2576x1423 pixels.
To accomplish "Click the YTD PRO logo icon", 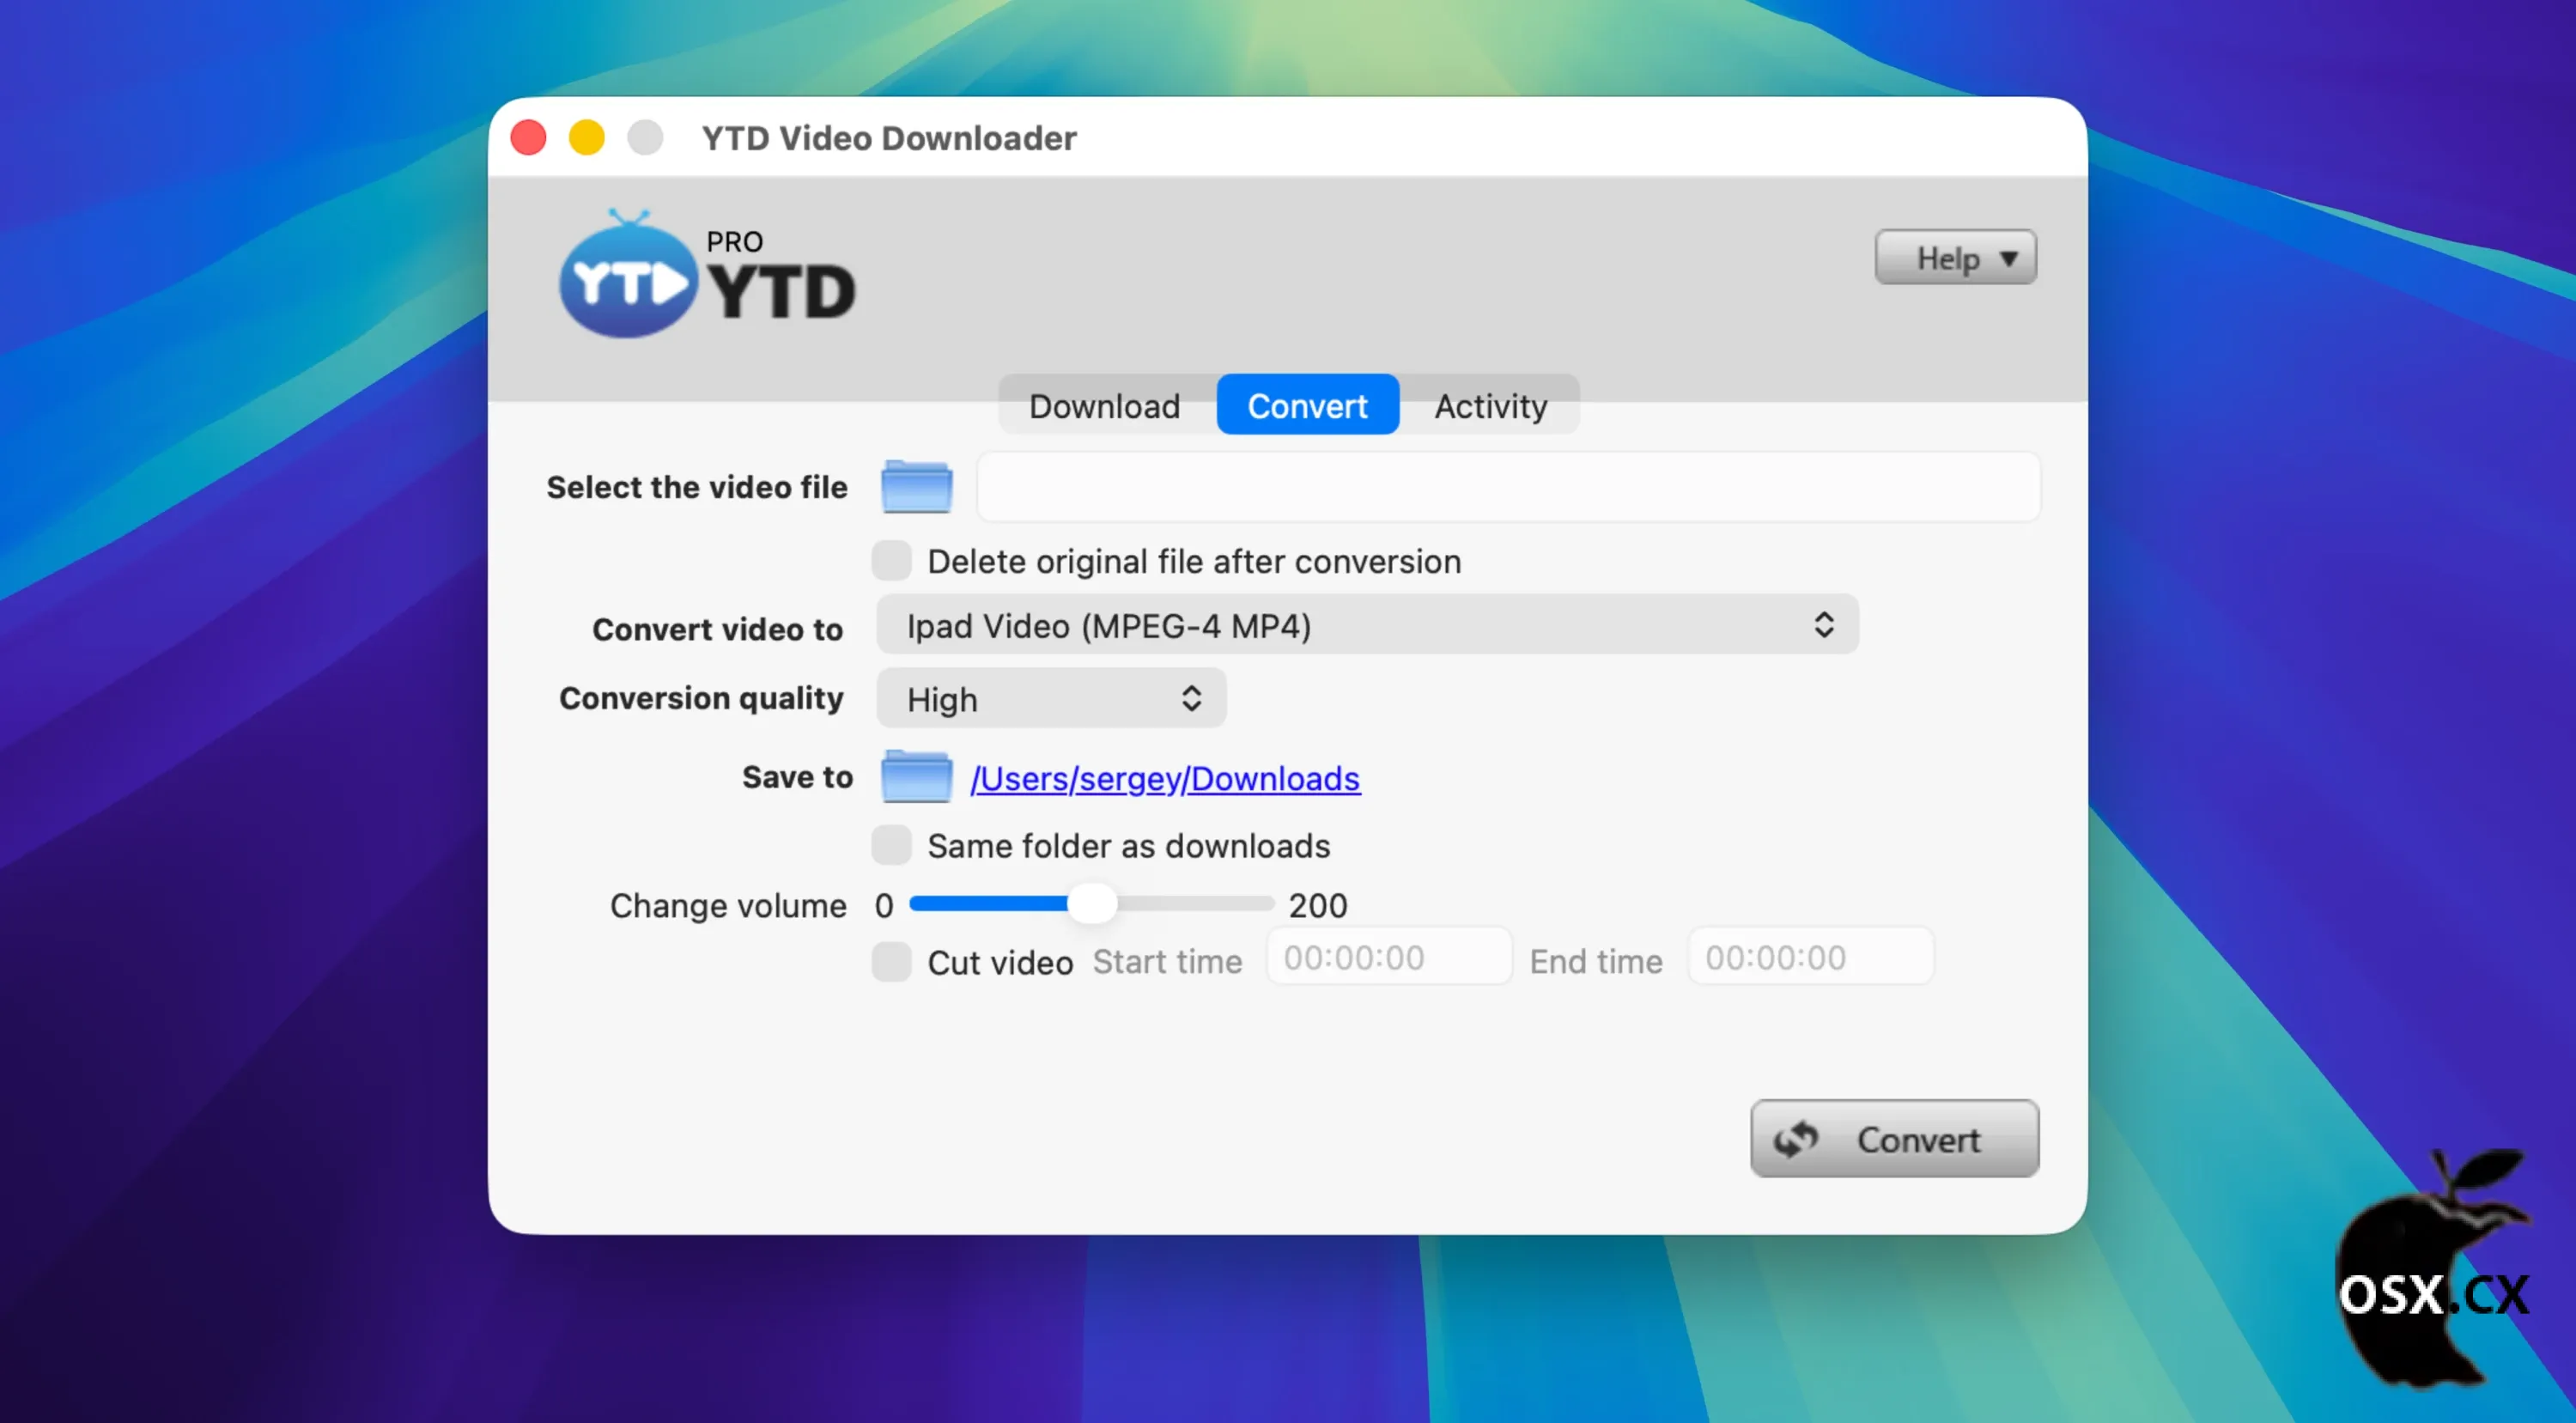I will pos(628,280).
